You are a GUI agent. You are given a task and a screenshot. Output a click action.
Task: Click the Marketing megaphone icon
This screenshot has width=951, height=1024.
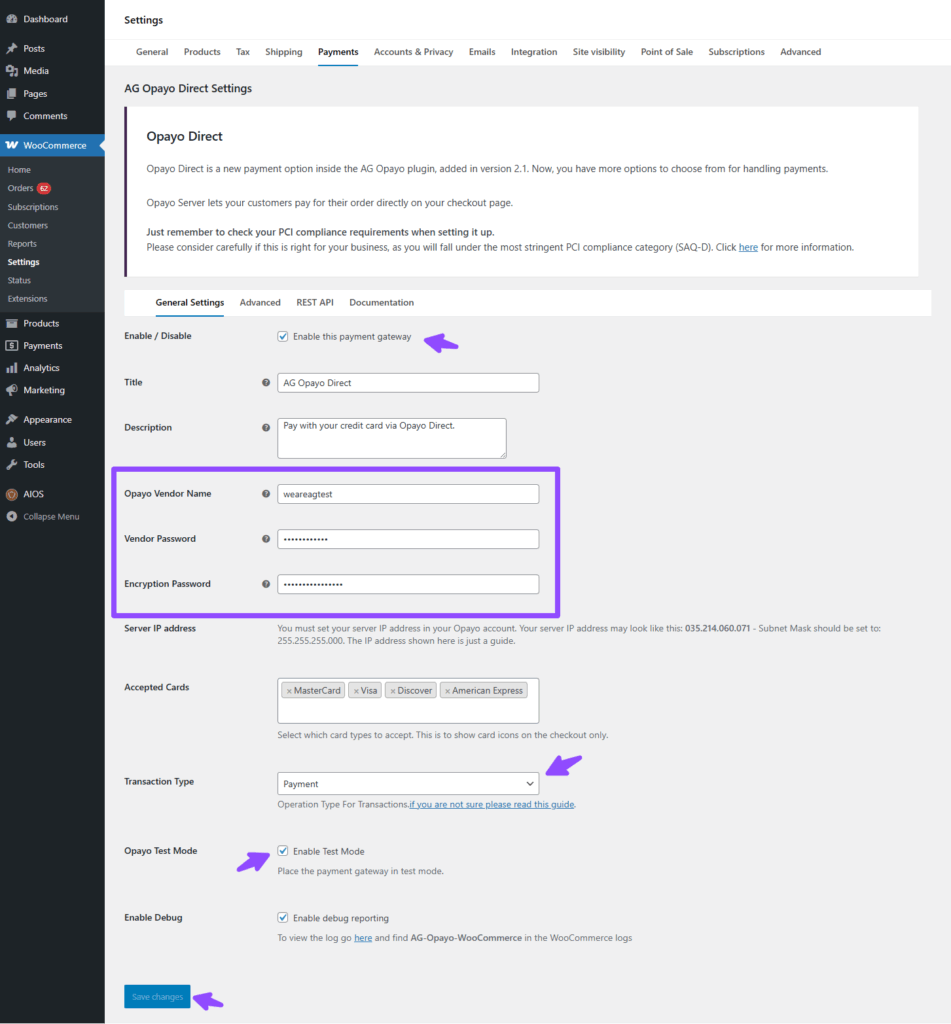click(12, 390)
